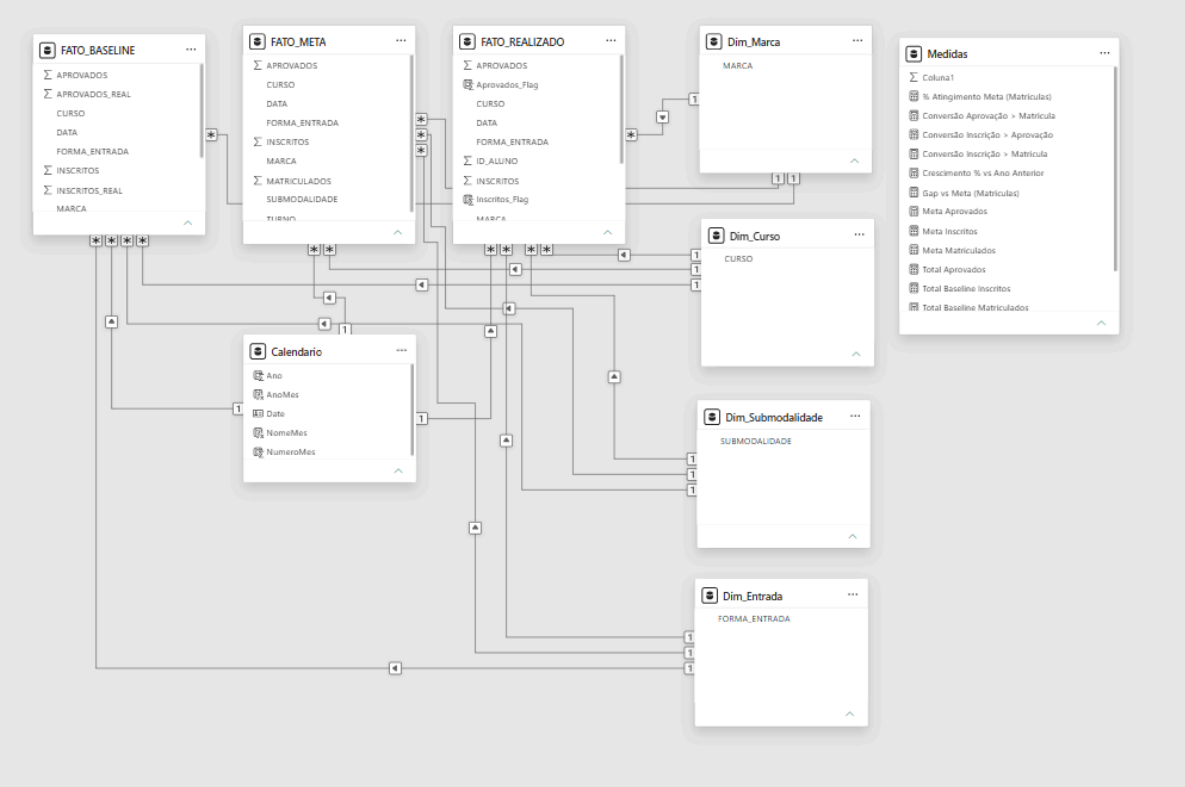This screenshot has width=1185, height=787.
Task: Click the Dim_Curso table icon
Action: (x=716, y=236)
